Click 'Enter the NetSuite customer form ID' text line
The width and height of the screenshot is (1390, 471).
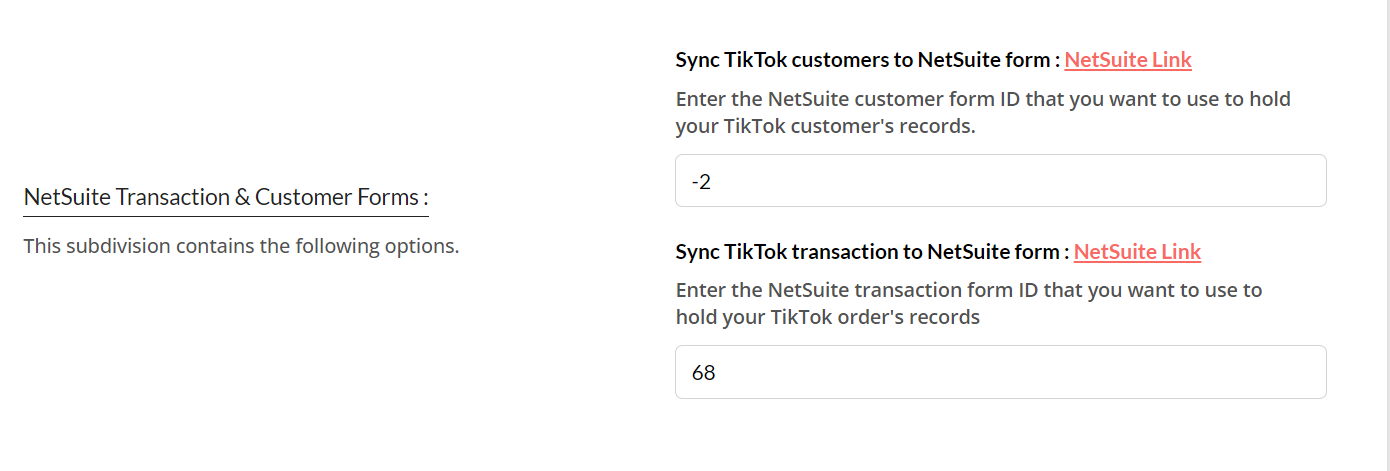pyautogui.click(x=982, y=100)
